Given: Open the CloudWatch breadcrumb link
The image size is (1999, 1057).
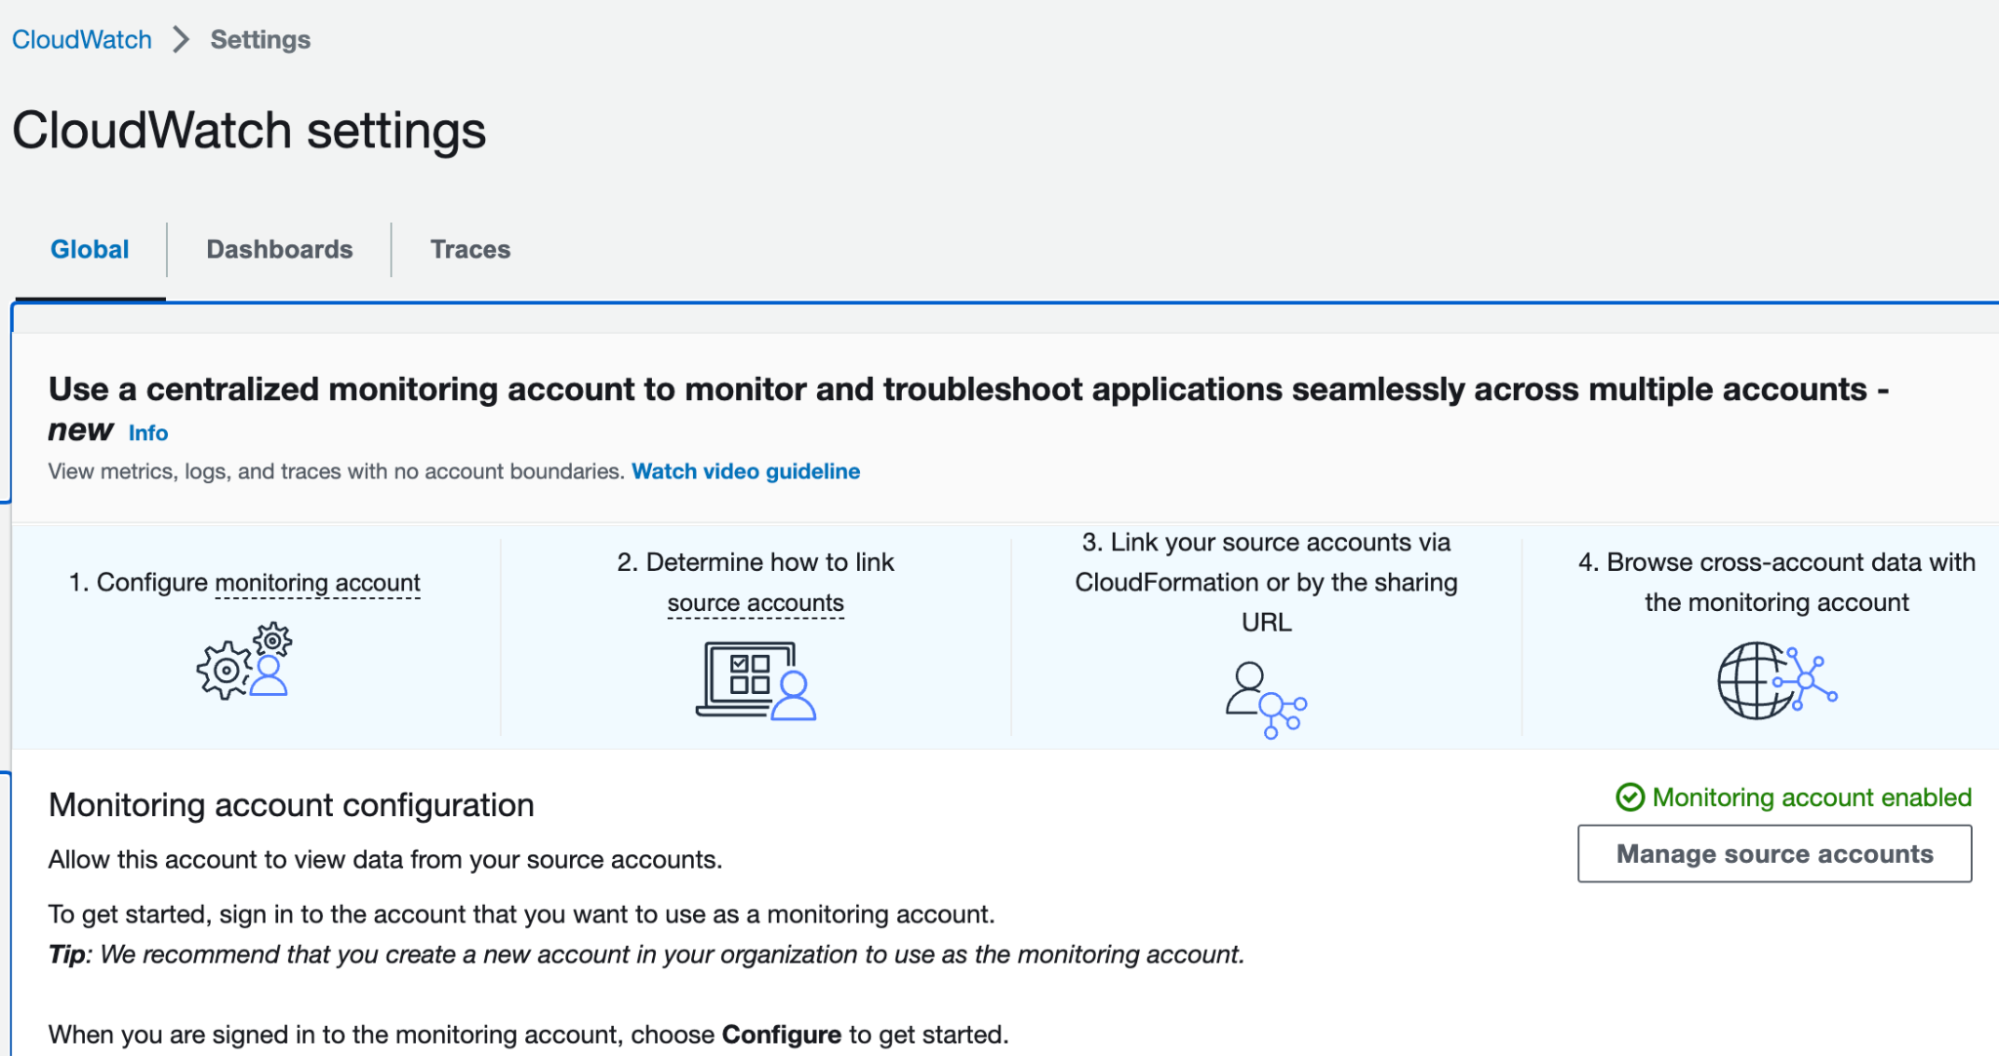Looking at the screenshot, I should (81, 39).
